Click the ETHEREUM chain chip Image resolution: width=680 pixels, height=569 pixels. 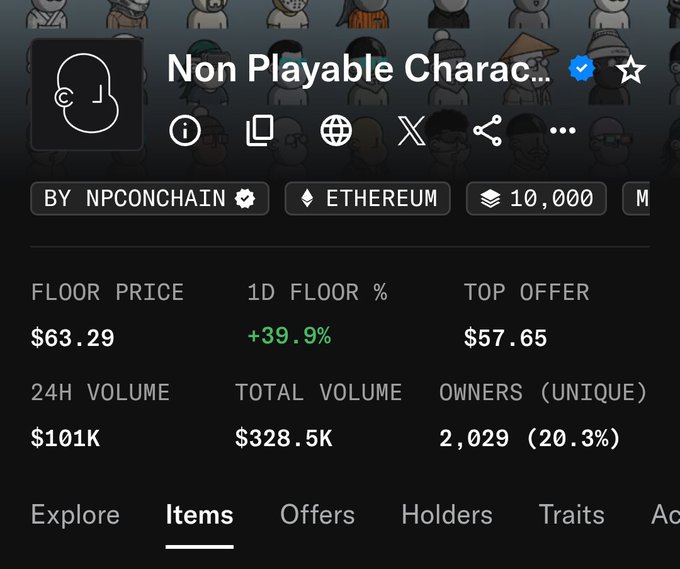tap(368, 199)
